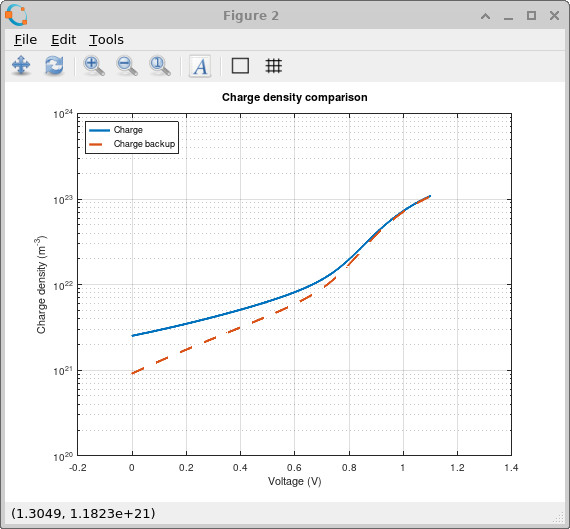This screenshot has height=529, width=570.
Task: Click y-axis tick label 10^24
Action: [63, 114]
